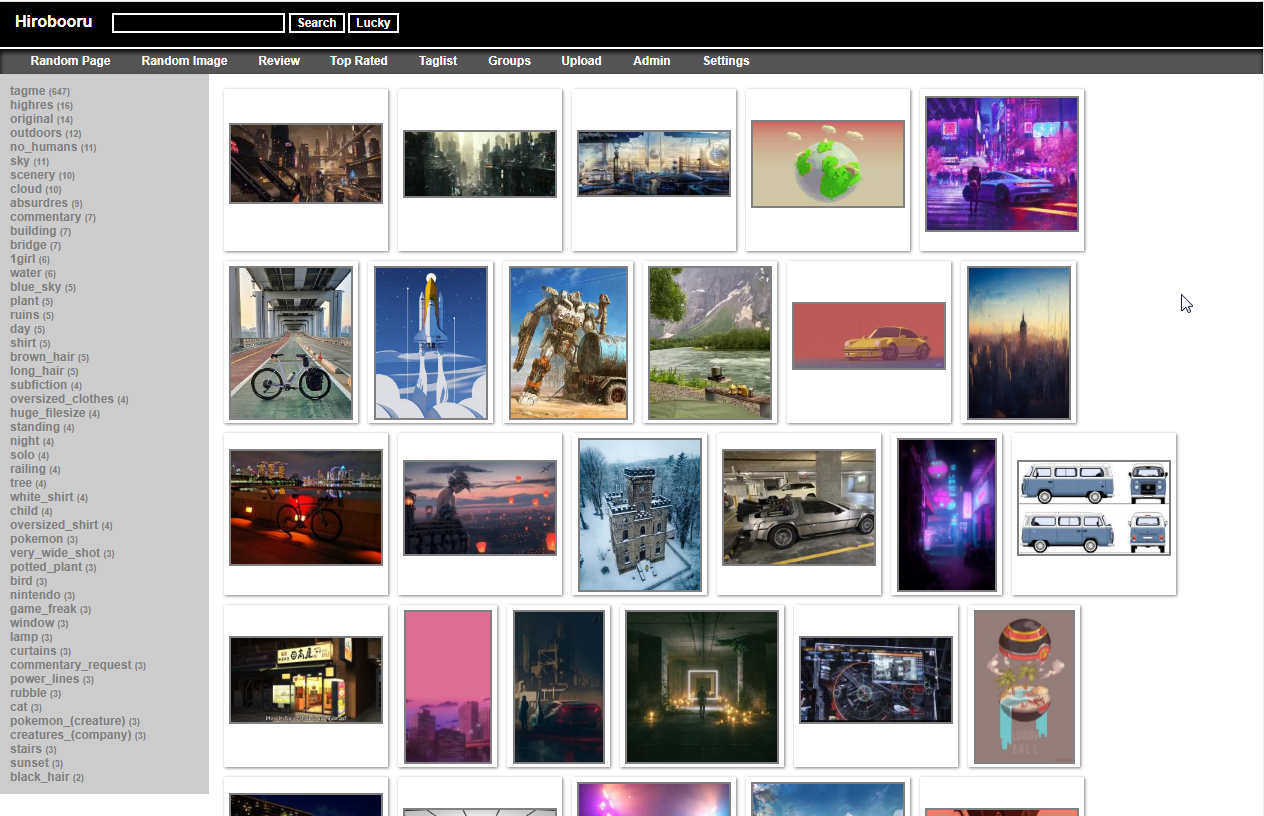Filter by the highres tag
Viewport: 1264px width, 816px height.
32,105
